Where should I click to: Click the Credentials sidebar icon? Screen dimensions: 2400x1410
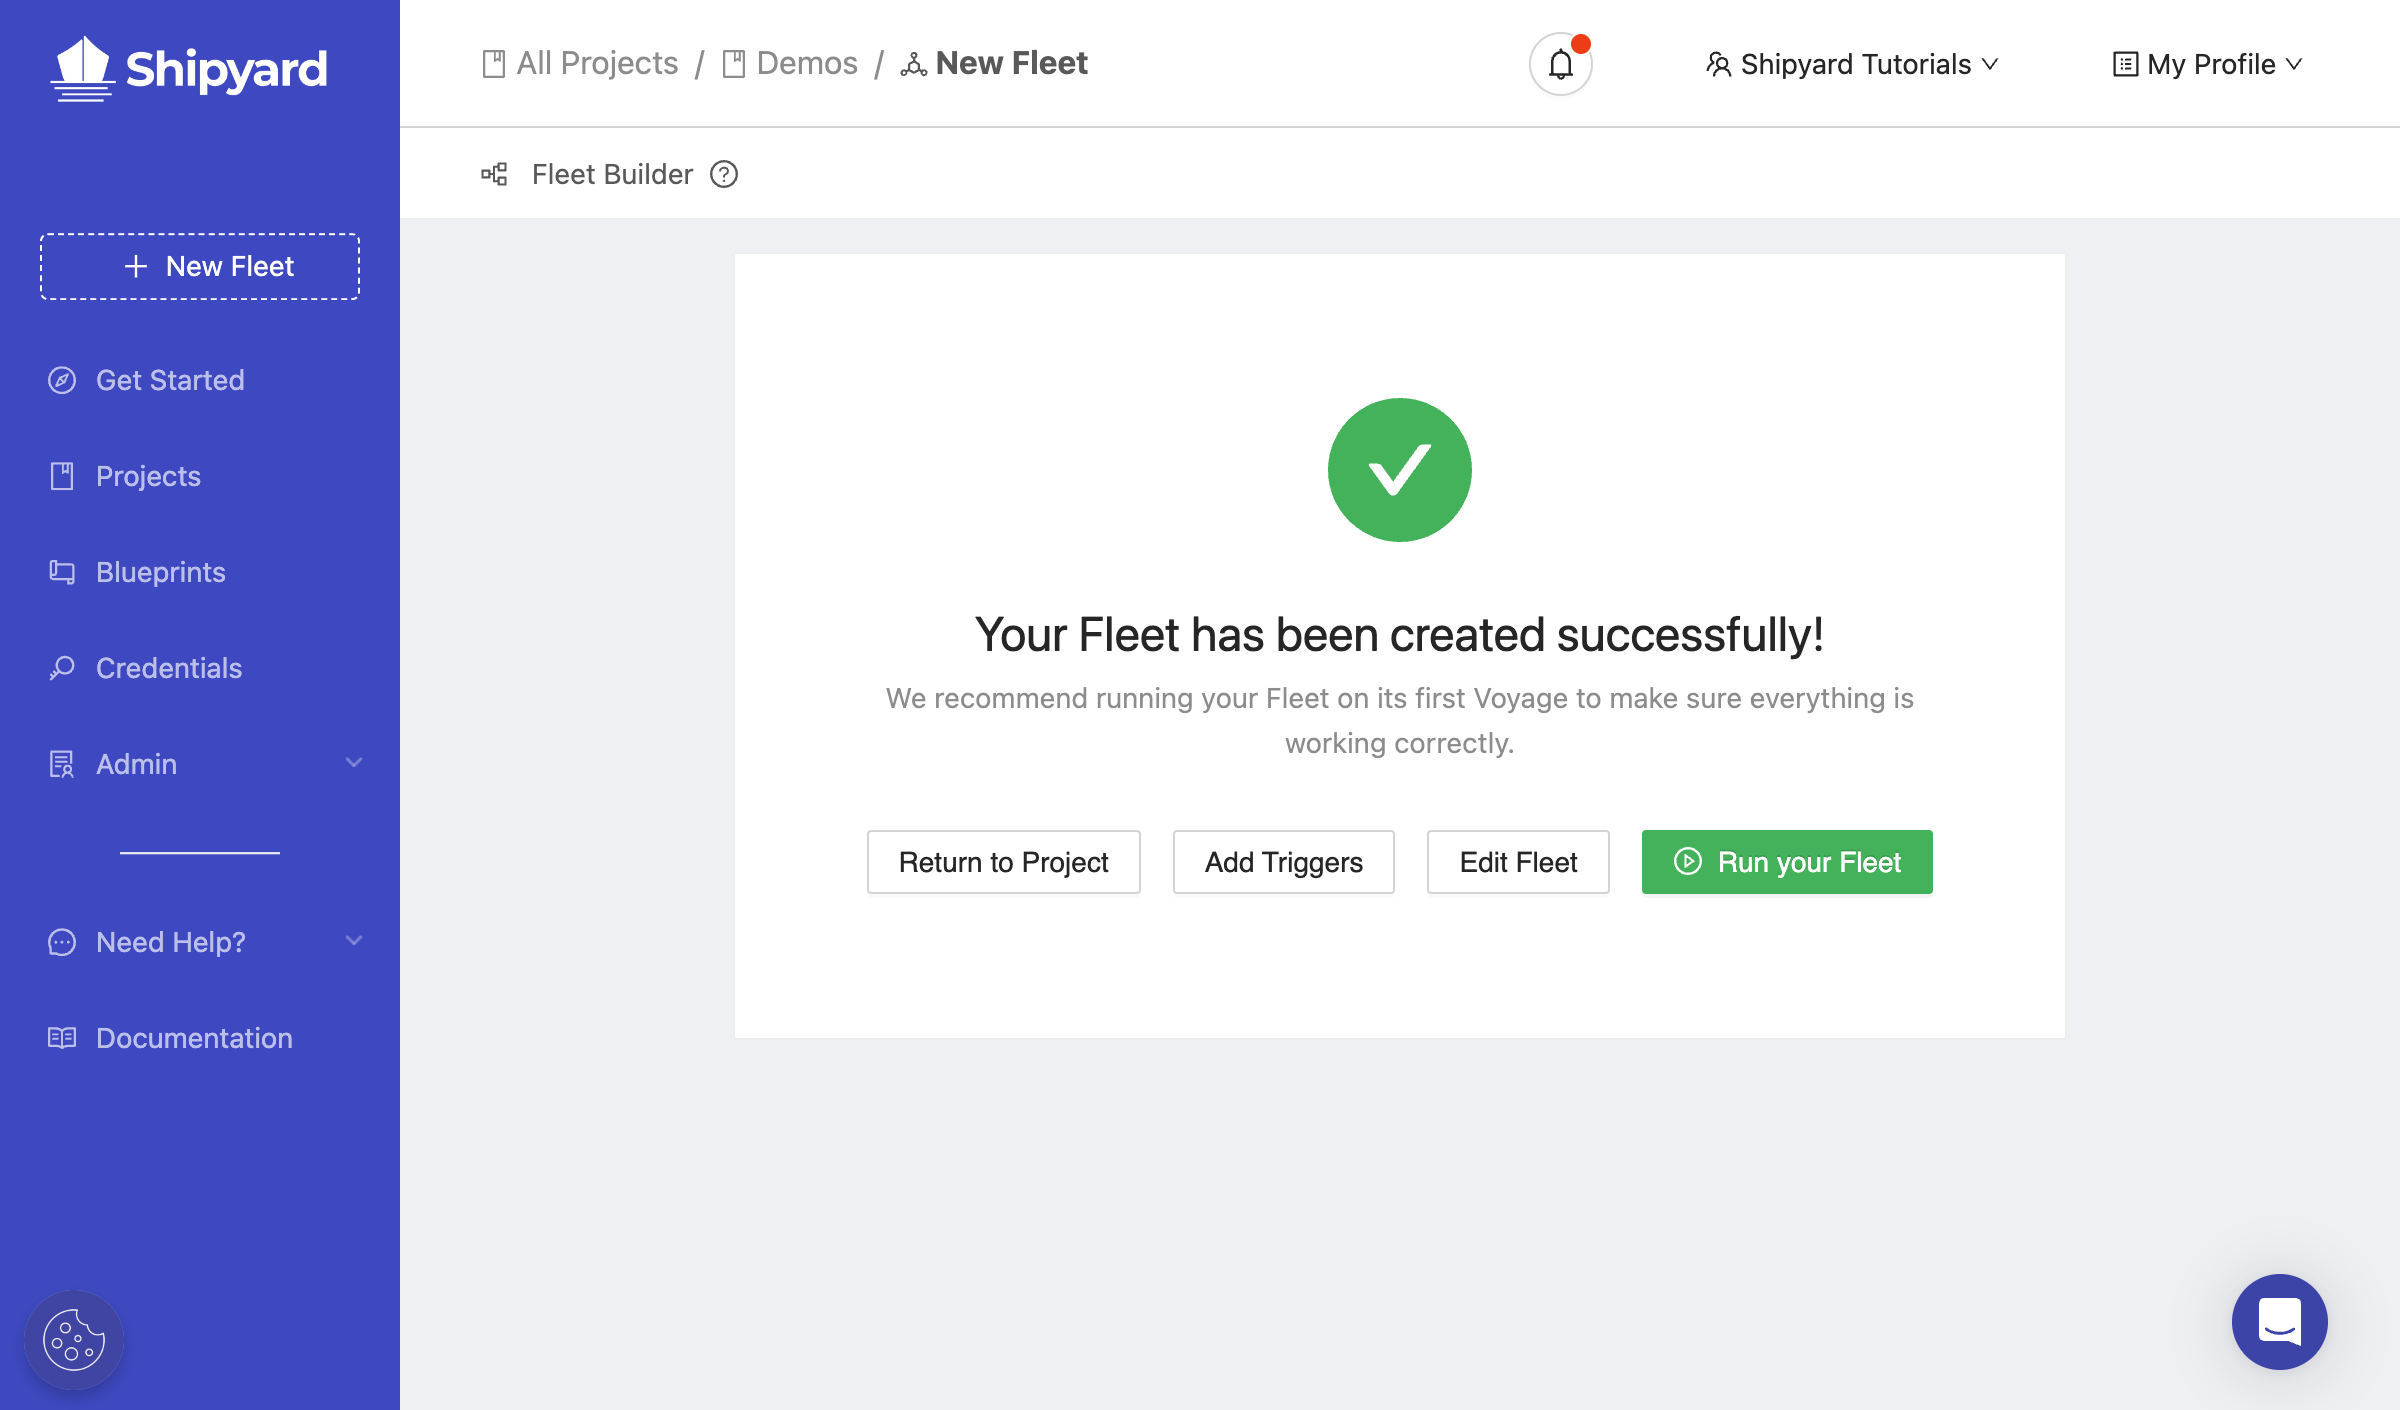click(x=59, y=668)
